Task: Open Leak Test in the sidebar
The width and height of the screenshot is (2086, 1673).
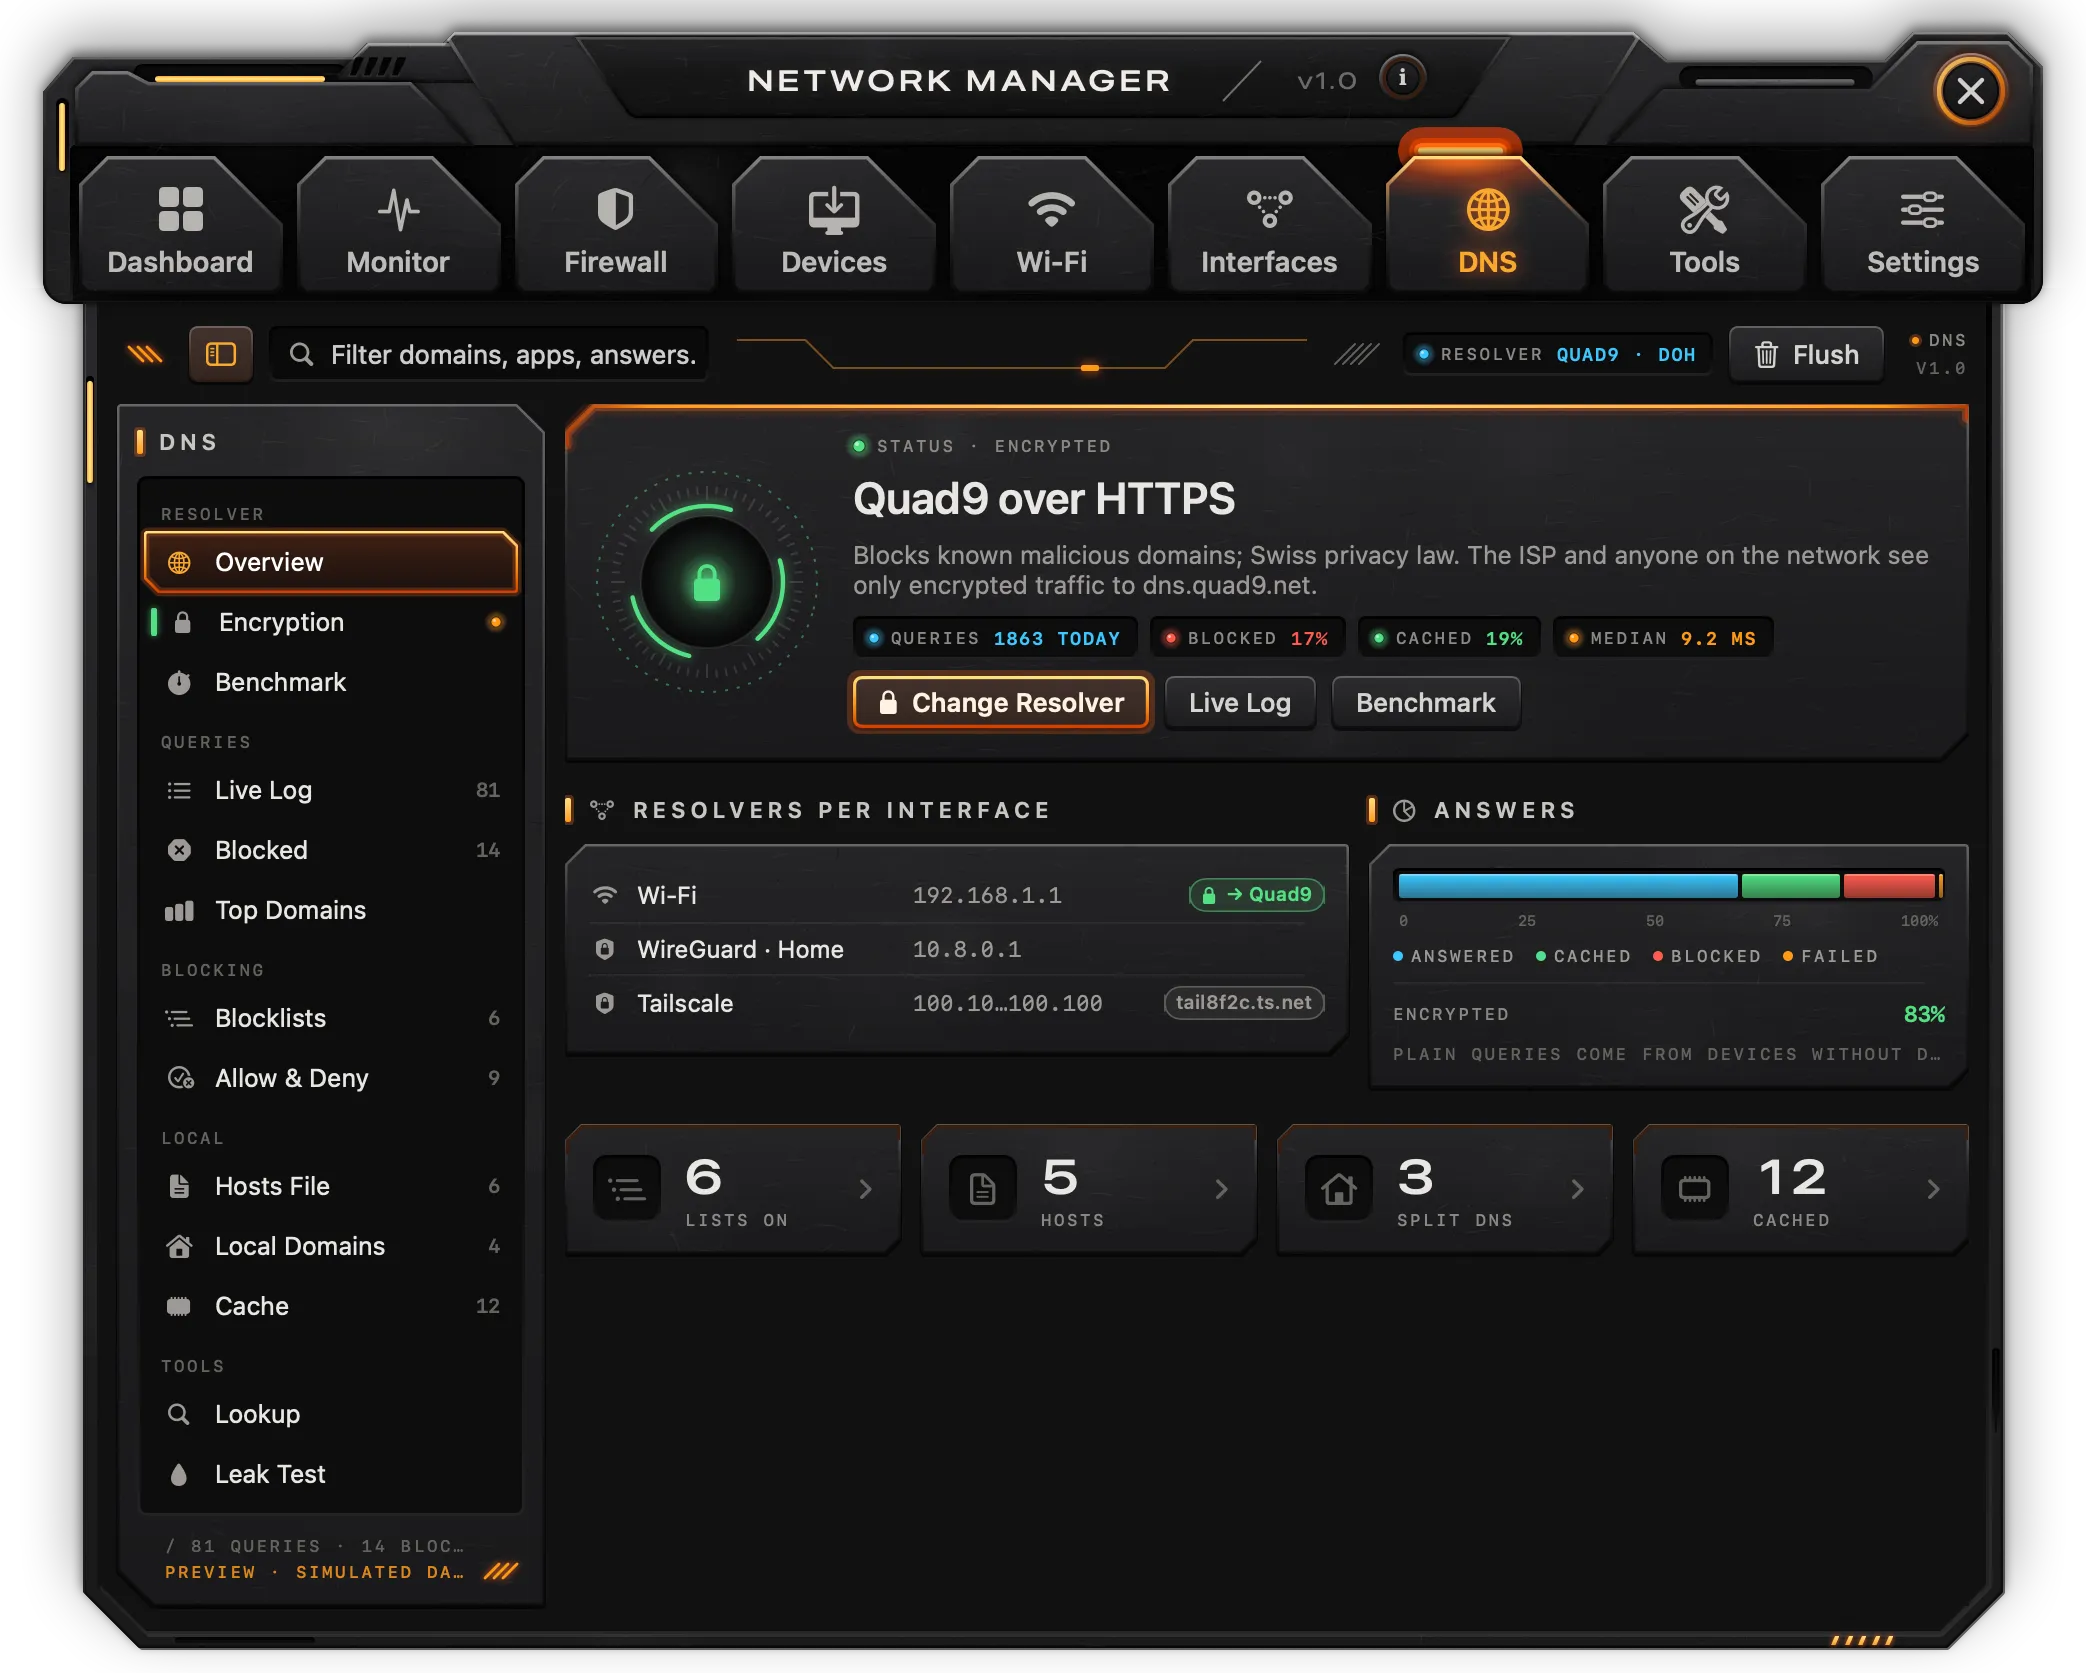Action: click(331, 1474)
